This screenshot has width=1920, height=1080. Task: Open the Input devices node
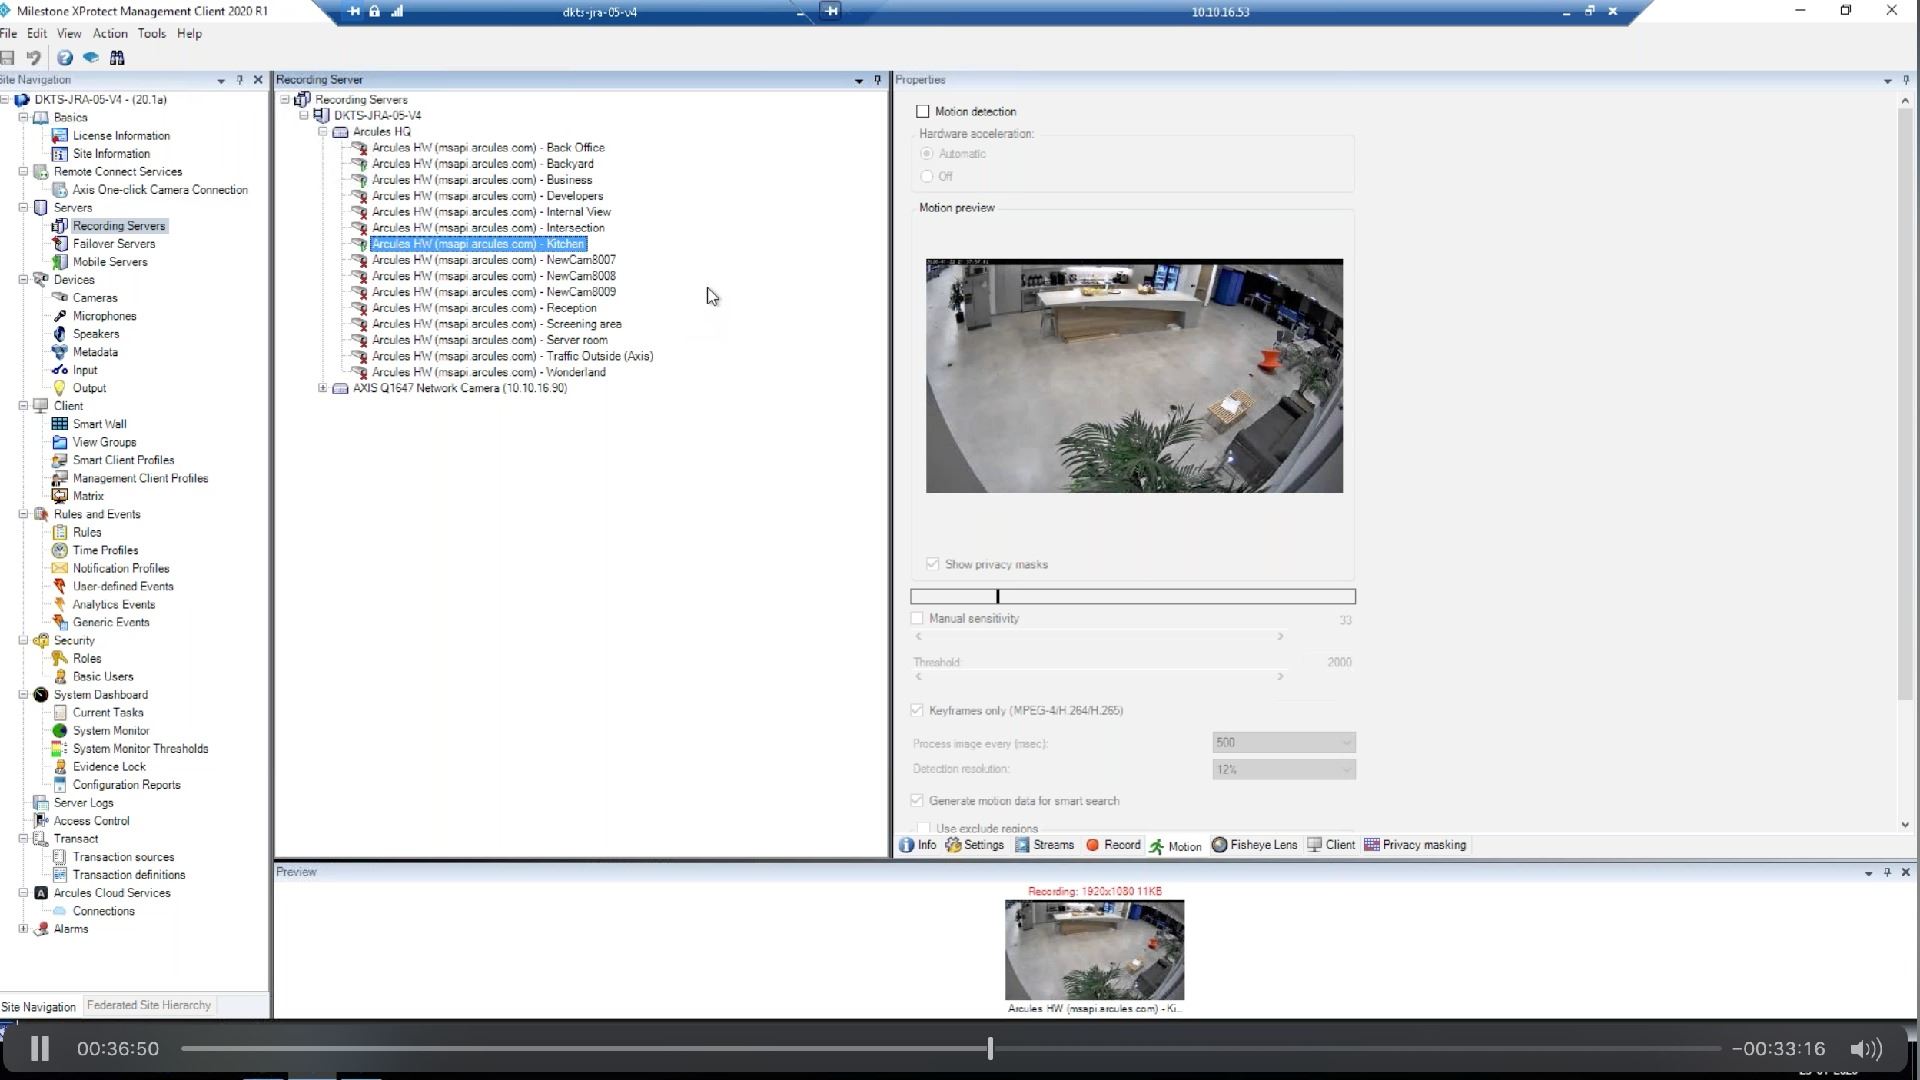[85, 370]
